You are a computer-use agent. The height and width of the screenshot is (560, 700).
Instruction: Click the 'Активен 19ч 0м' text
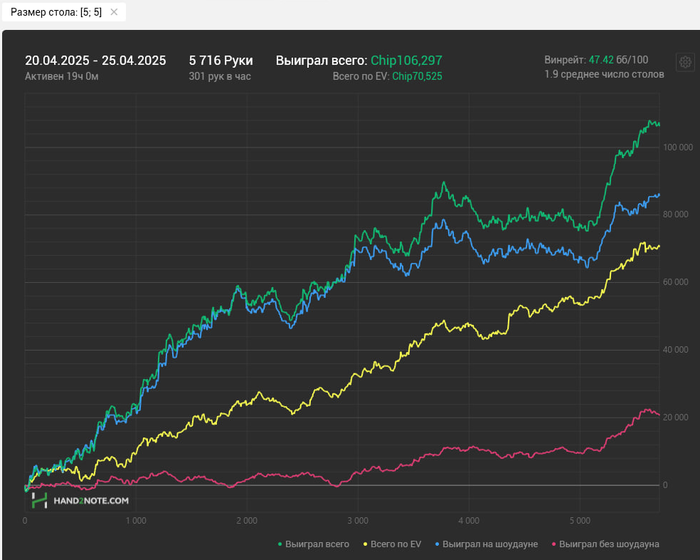[62, 76]
